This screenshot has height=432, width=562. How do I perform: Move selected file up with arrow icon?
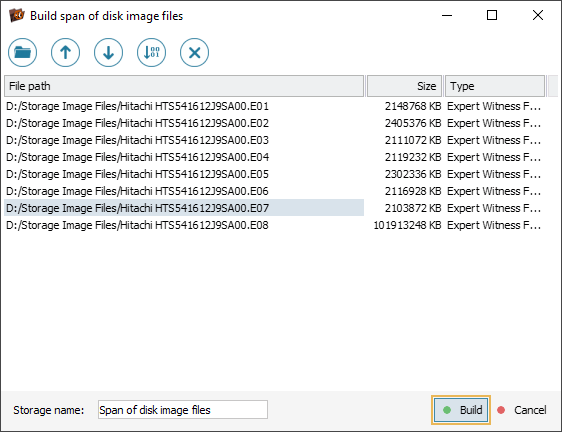(66, 53)
